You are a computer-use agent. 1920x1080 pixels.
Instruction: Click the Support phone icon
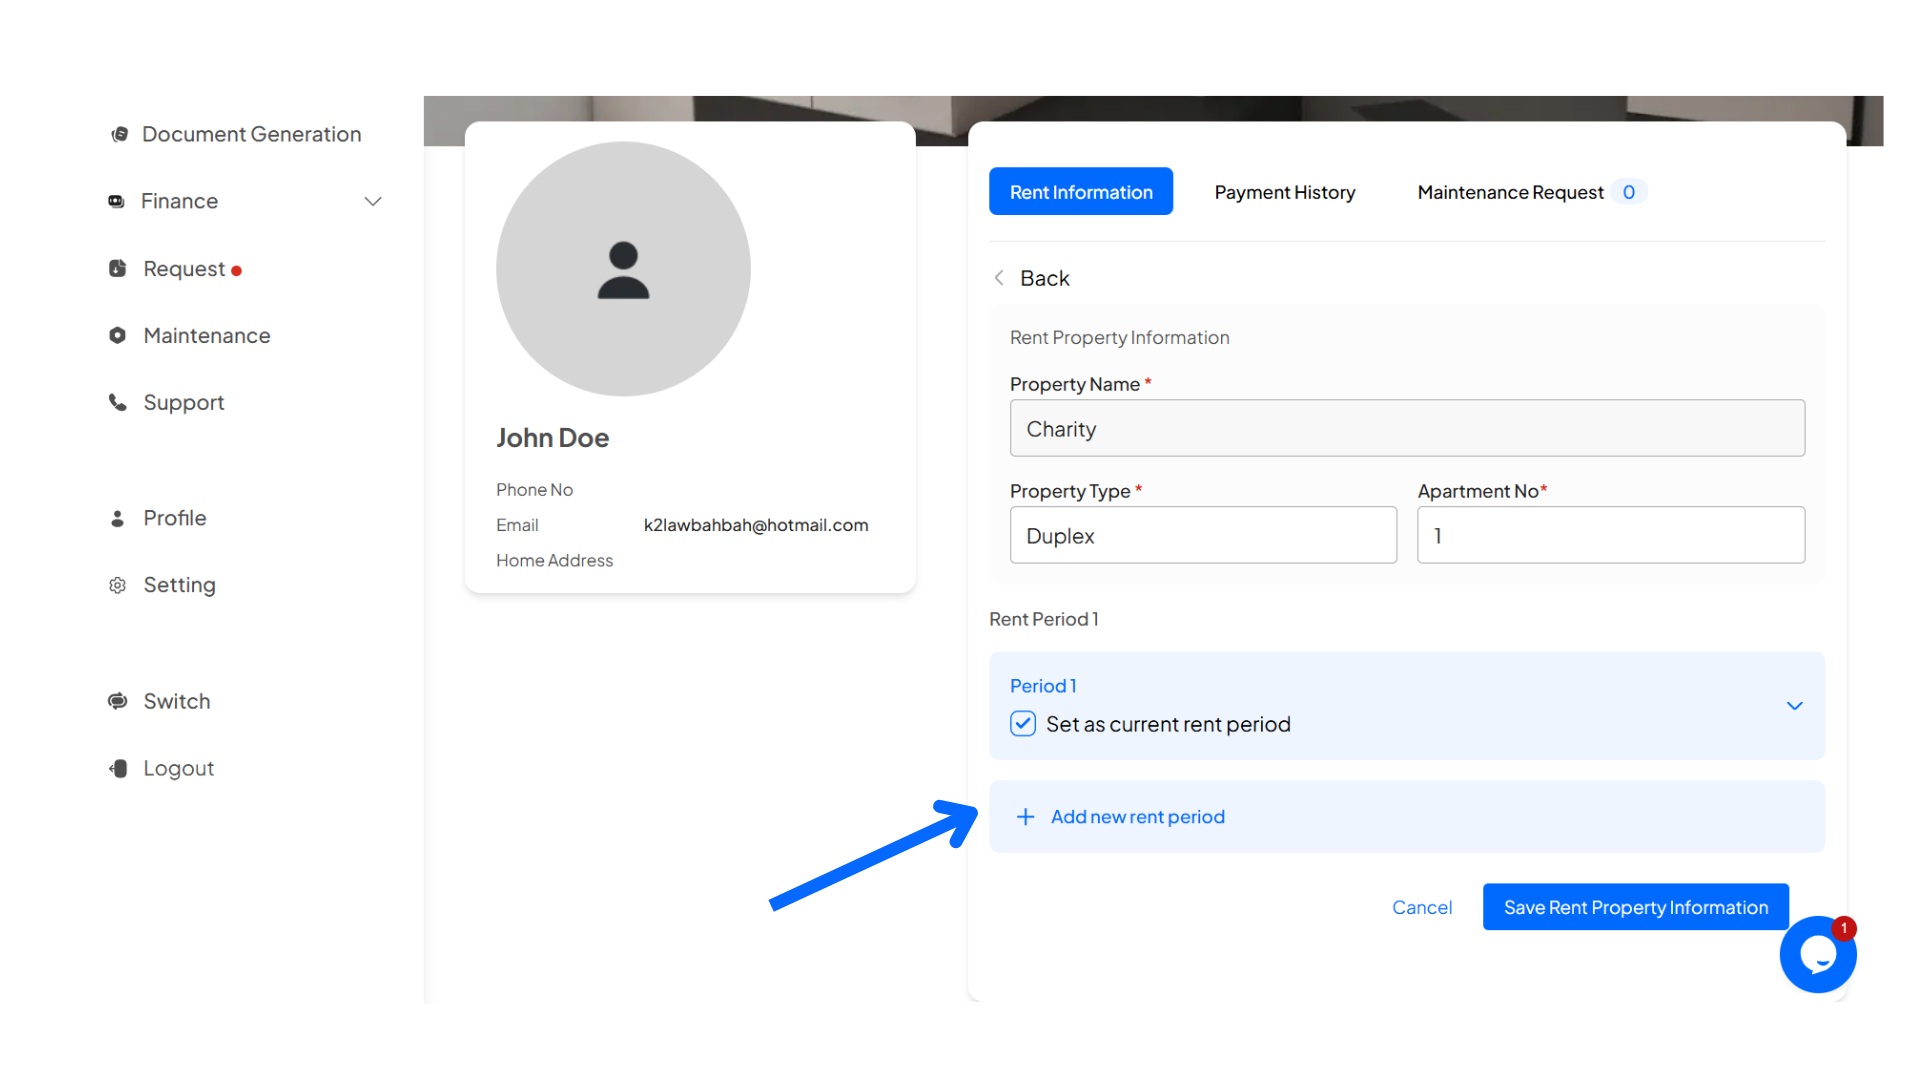tap(118, 402)
